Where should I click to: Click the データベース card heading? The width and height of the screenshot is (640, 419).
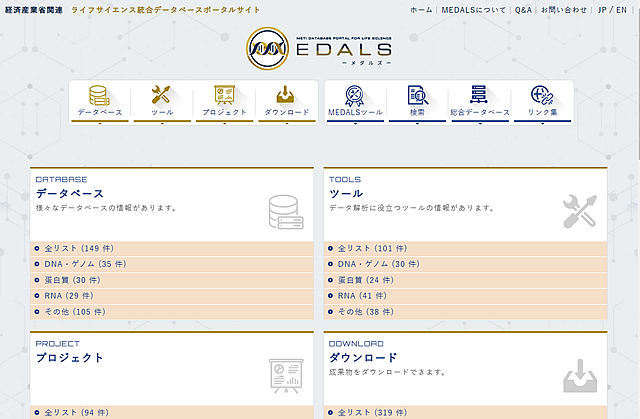coord(70,193)
